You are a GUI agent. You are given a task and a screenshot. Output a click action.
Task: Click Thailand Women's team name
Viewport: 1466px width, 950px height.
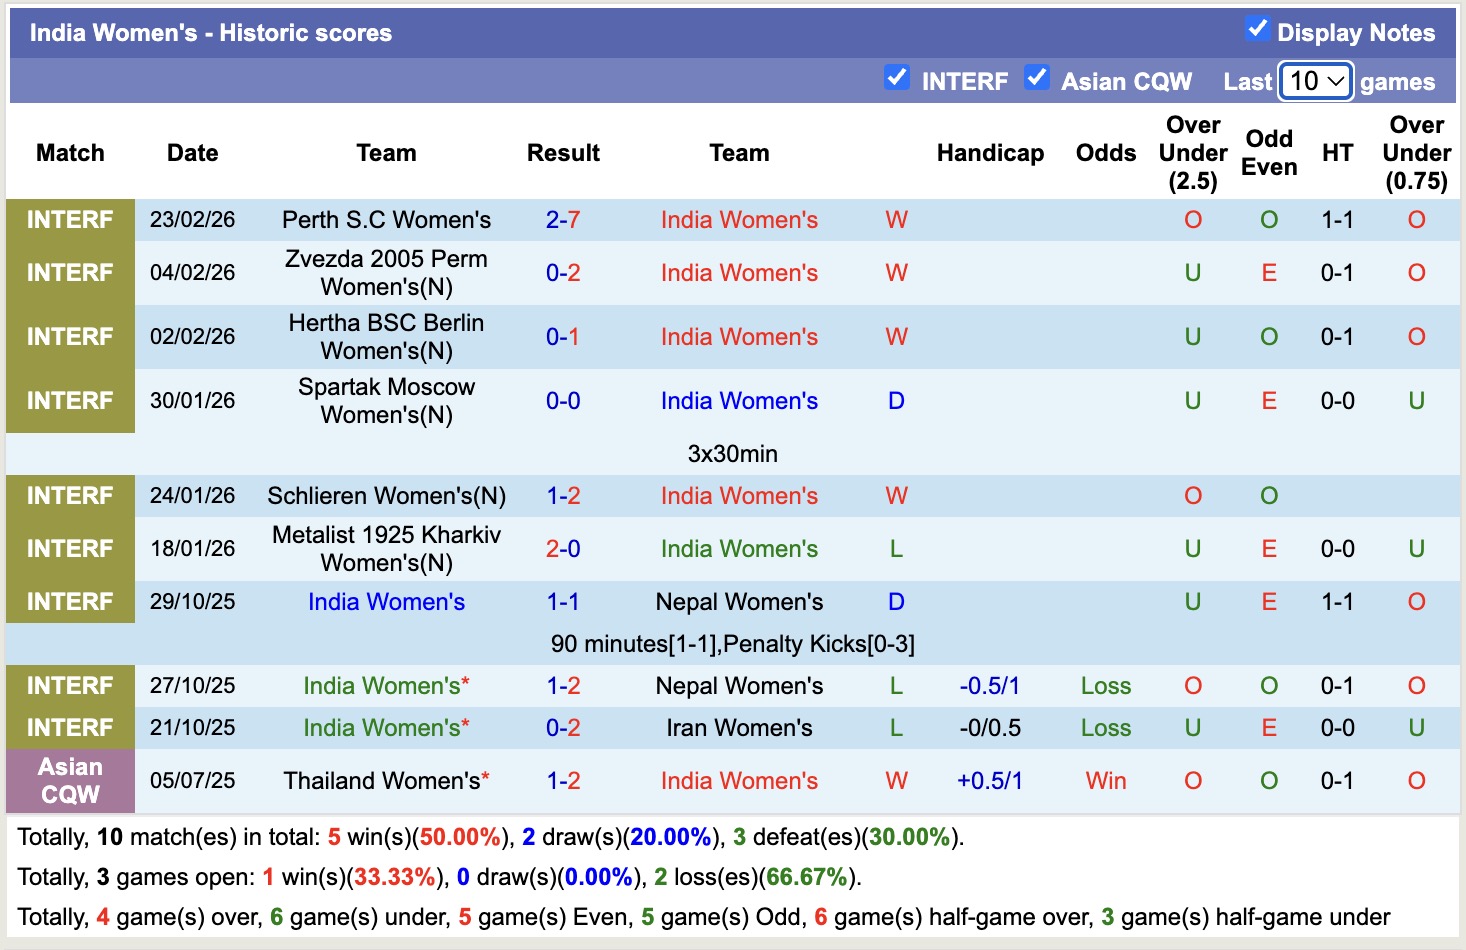[382, 781]
